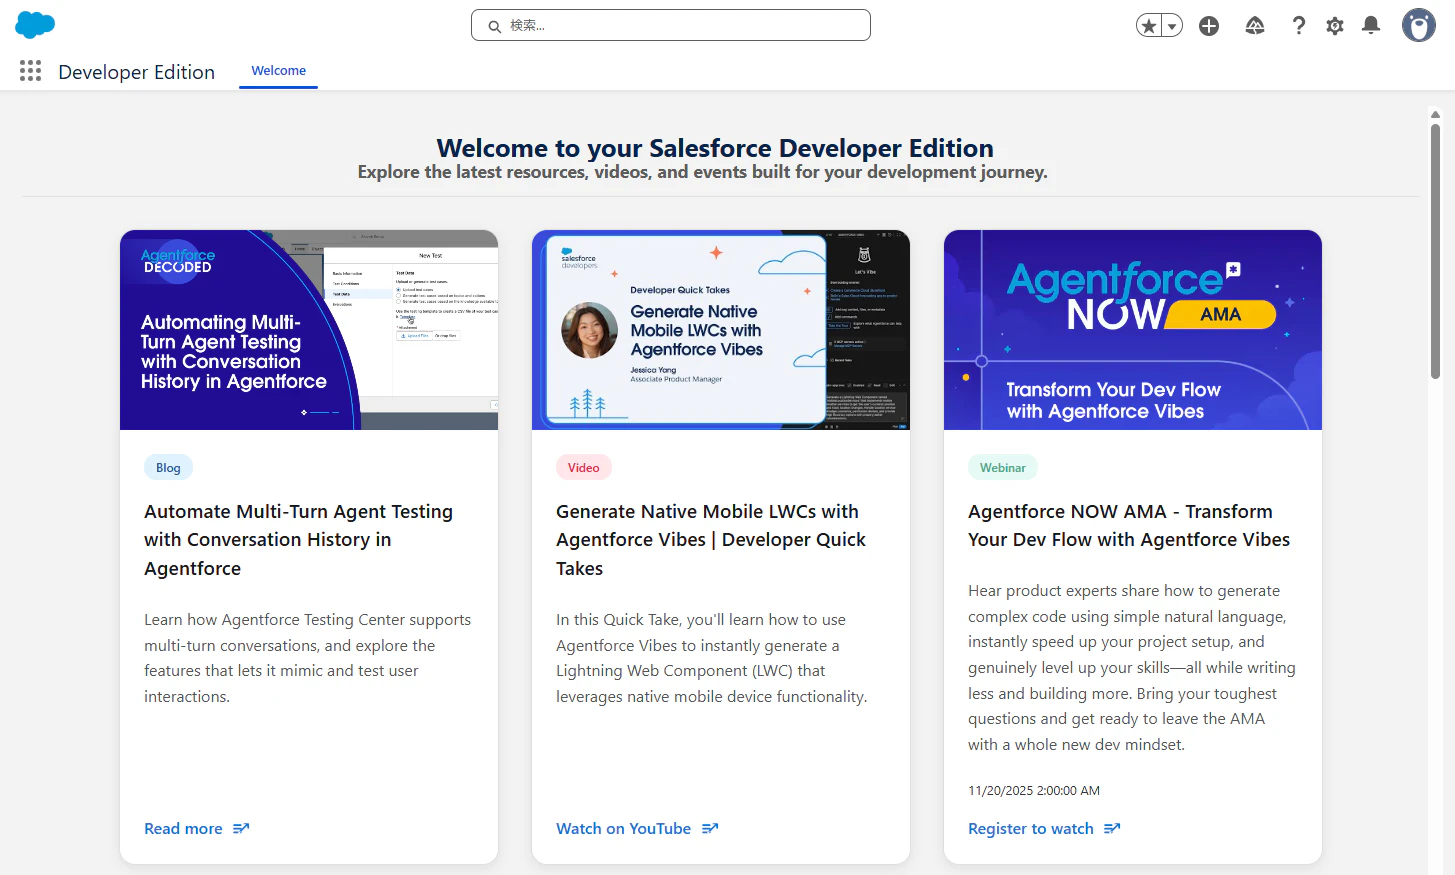The width and height of the screenshot is (1455, 875).
Task: Click the Automate Multi-Turn Agent Testing card title
Action: pyautogui.click(x=298, y=540)
